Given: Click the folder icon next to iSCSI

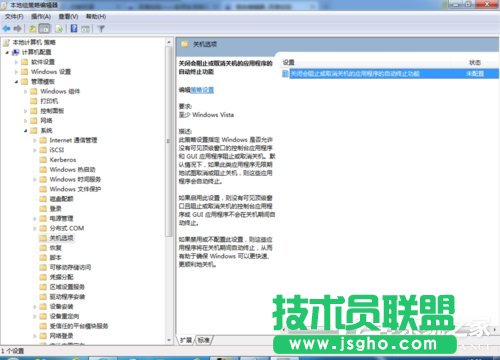Looking at the screenshot, I should [x=43, y=150].
